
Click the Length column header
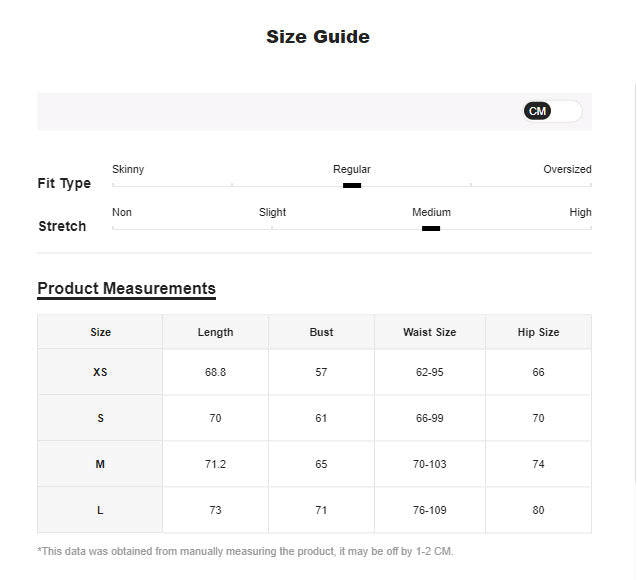tap(215, 332)
